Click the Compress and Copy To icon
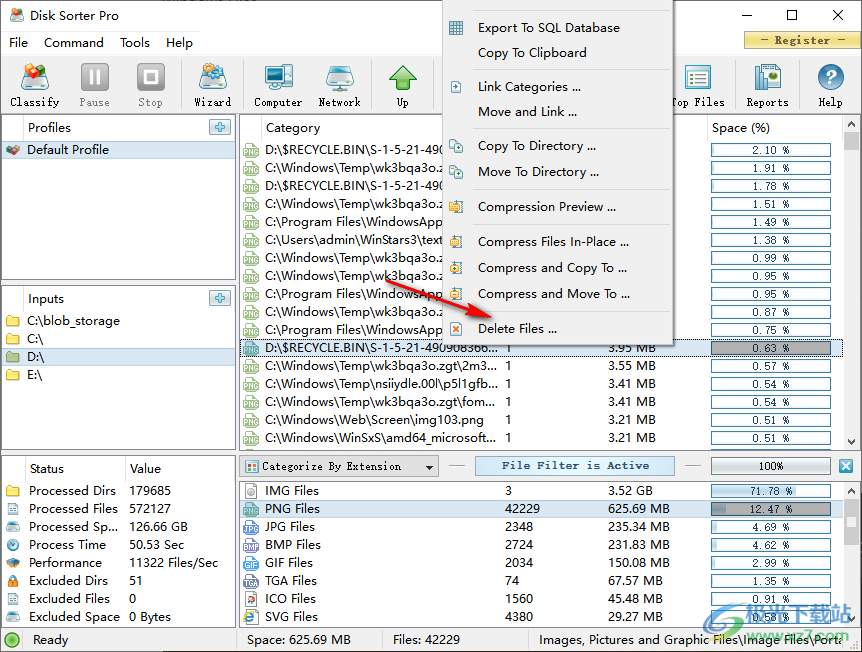Screen dimensions: 862x652 [456, 268]
